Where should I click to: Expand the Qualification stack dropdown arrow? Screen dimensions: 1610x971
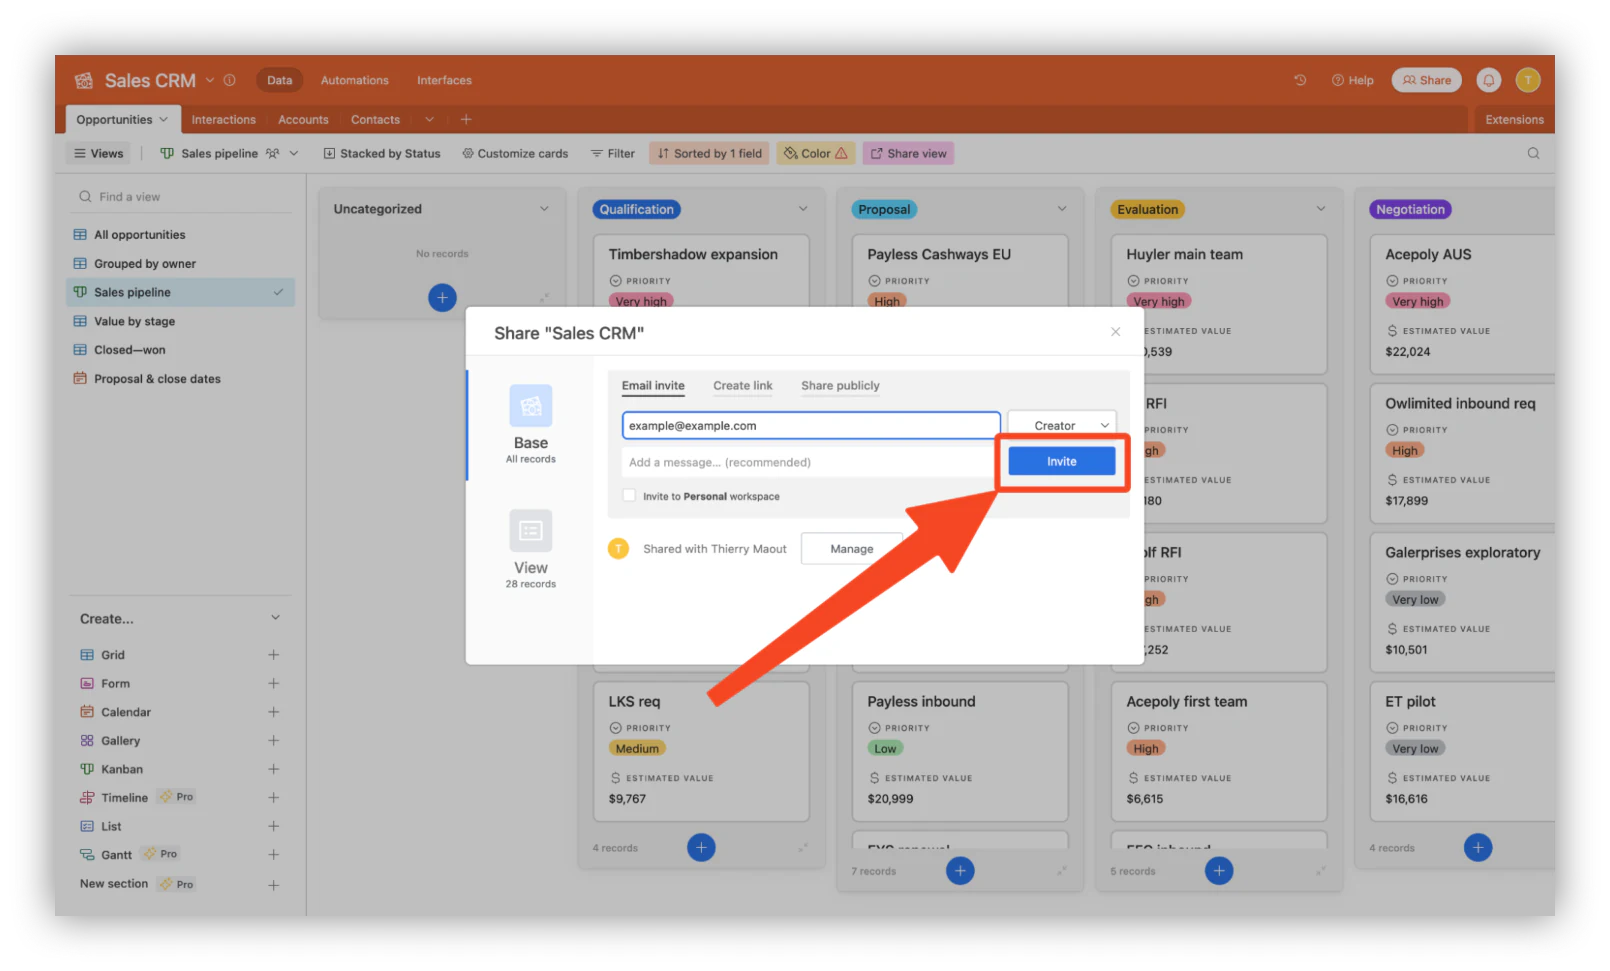pyautogui.click(x=803, y=209)
